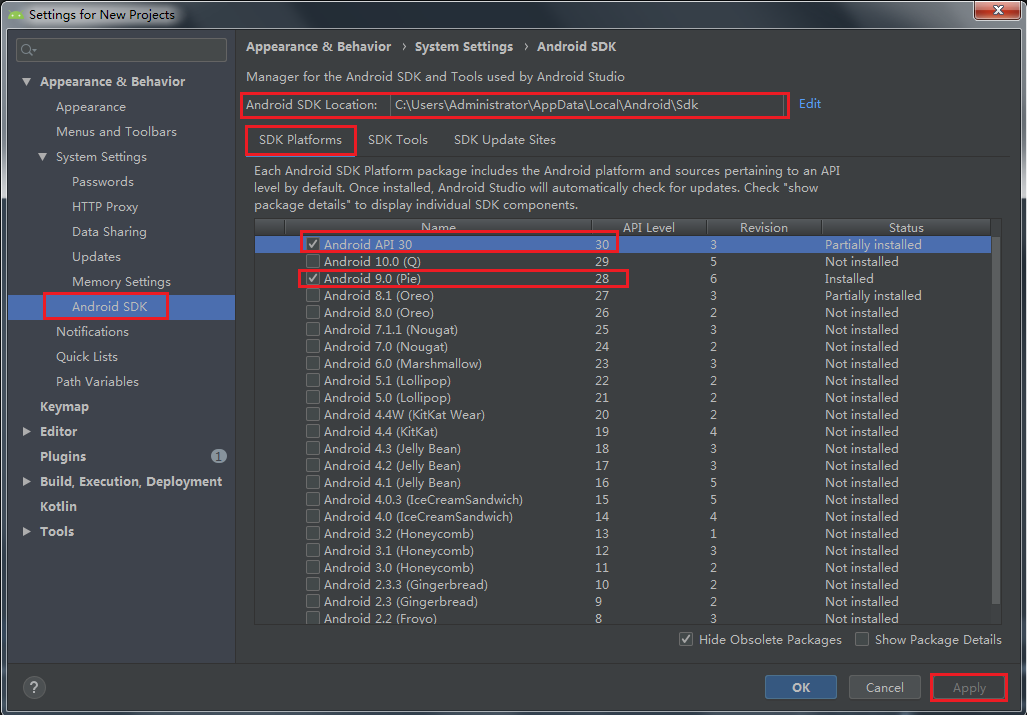The image size is (1027, 715).
Task: Check the Android 10.0 (Q) checkbox
Action: point(313,261)
